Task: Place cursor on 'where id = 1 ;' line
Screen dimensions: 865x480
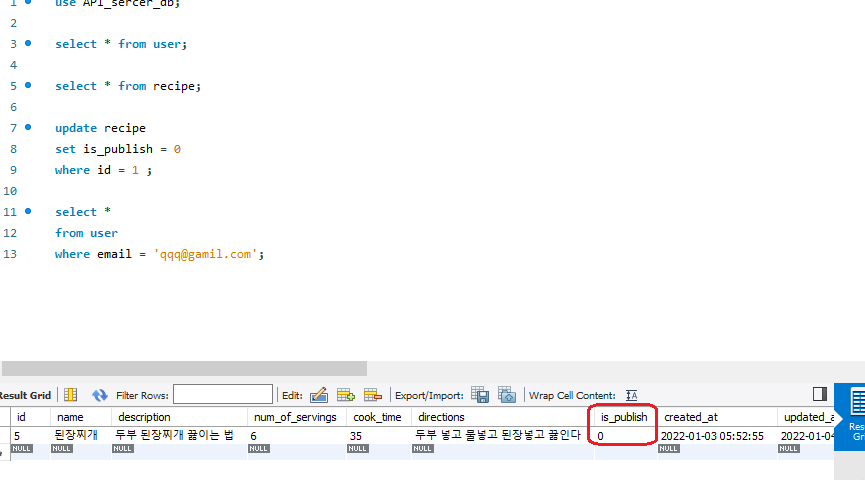Action: click(x=103, y=170)
